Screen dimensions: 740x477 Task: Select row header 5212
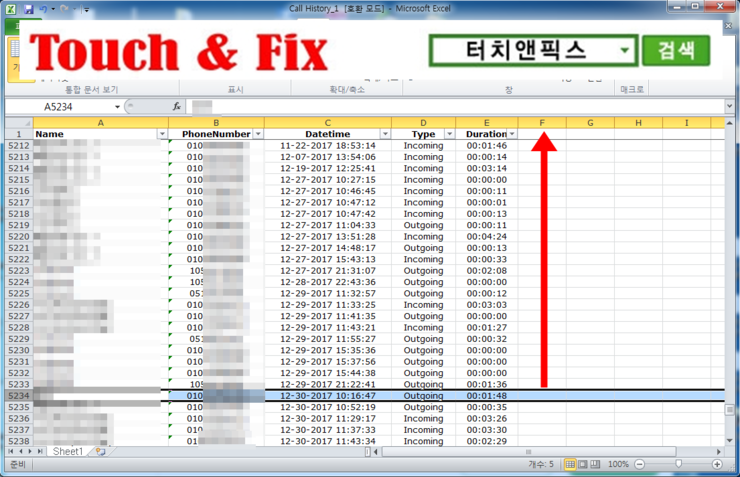pyautogui.click(x=19, y=145)
